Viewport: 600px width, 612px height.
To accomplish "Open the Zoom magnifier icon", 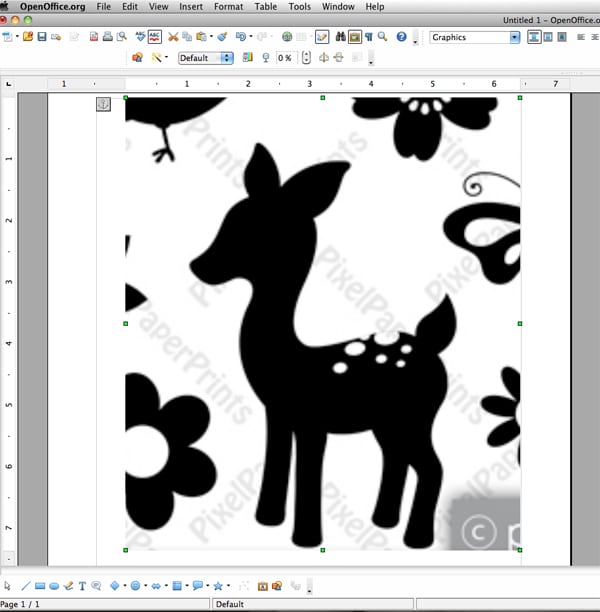I will tap(383, 37).
